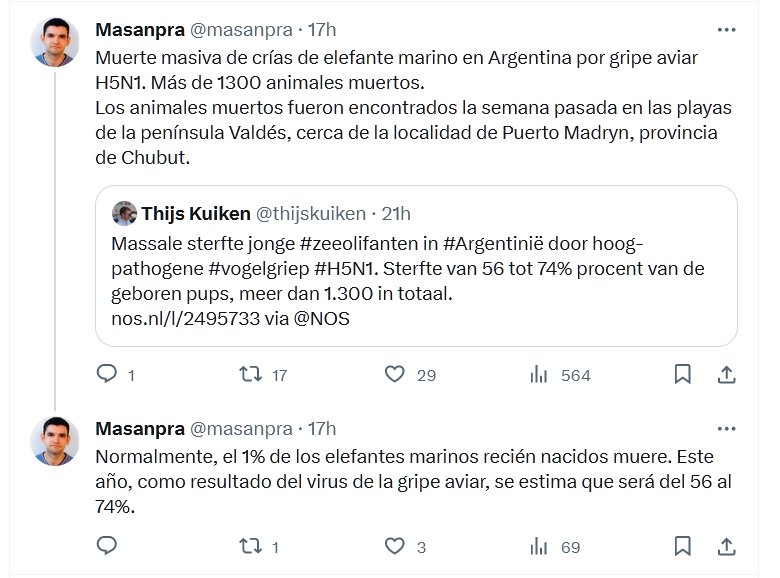This screenshot has width=780, height=578.
Task: Open Thijs Kuiken's quoted tweet profile name
Action: coord(195,214)
